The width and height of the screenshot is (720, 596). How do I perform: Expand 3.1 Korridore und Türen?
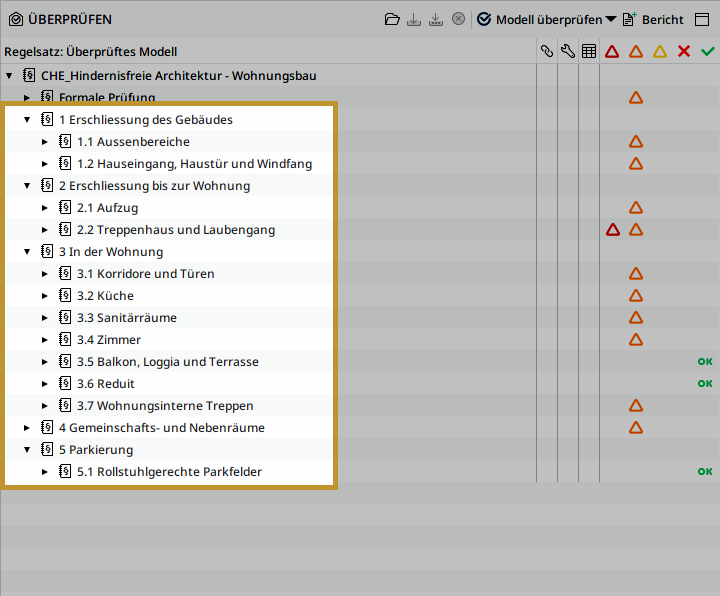pyautogui.click(x=45, y=274)
